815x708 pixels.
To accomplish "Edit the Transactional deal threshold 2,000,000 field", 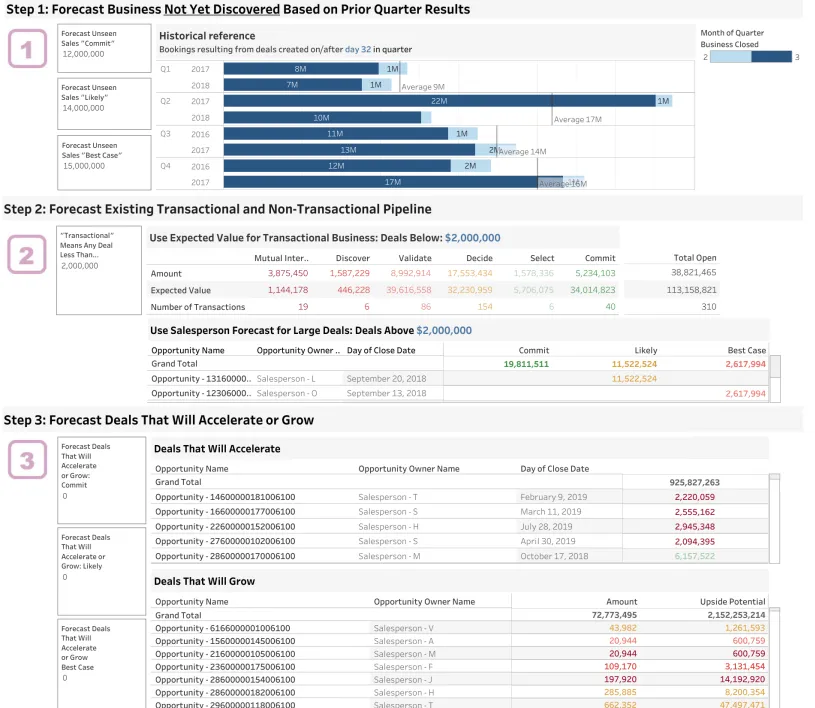I will pyautogui.click(x=80, y=266).
